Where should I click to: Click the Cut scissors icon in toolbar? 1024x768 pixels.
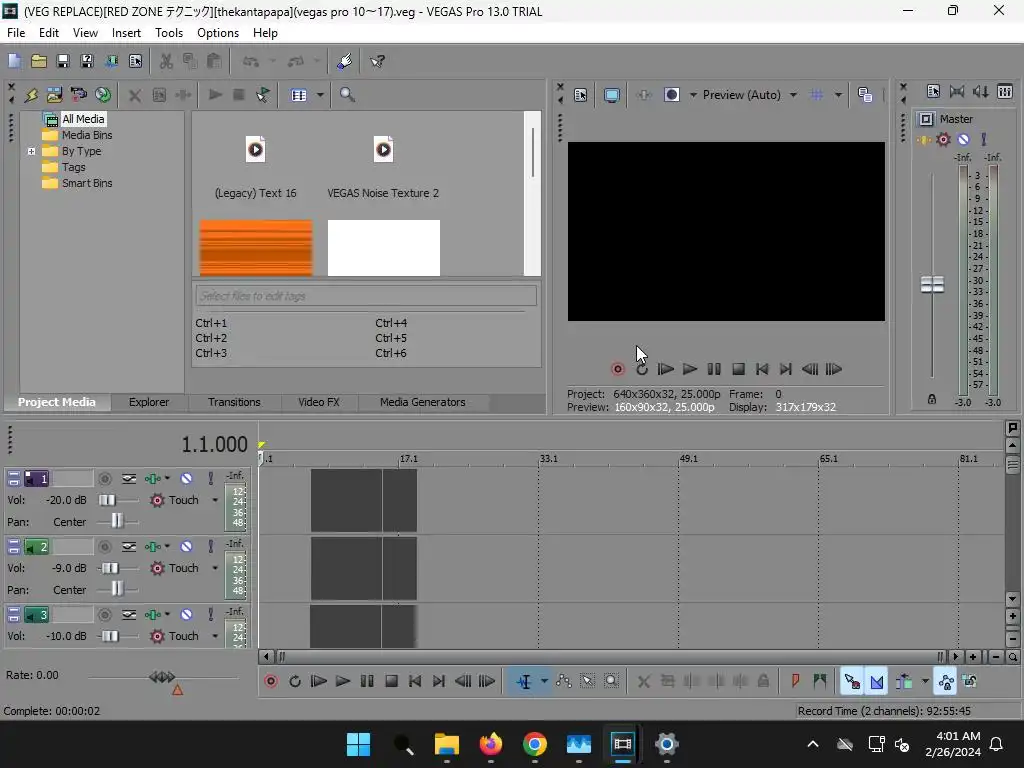click(167, 61)
